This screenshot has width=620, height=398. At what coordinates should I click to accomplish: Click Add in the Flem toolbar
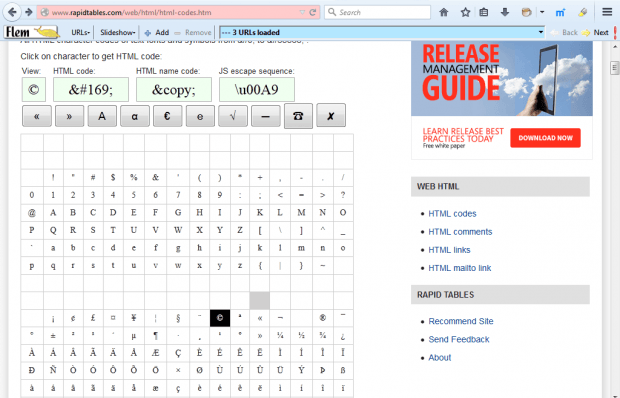coord(157,32)
